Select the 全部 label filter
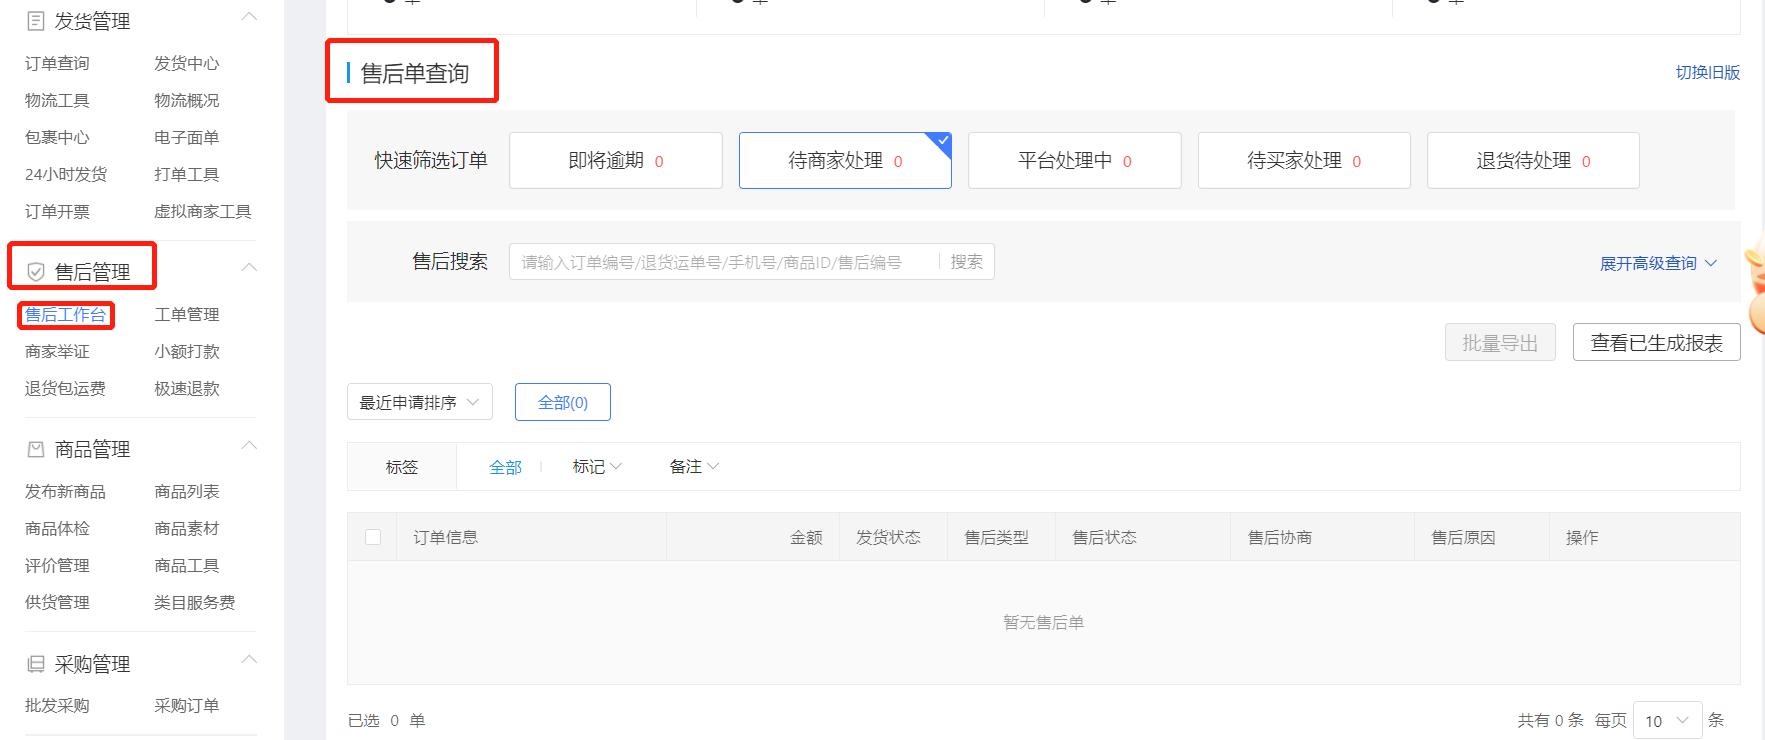The width and height of the screenshot is (1765, 740). click(x=505, y=467)
